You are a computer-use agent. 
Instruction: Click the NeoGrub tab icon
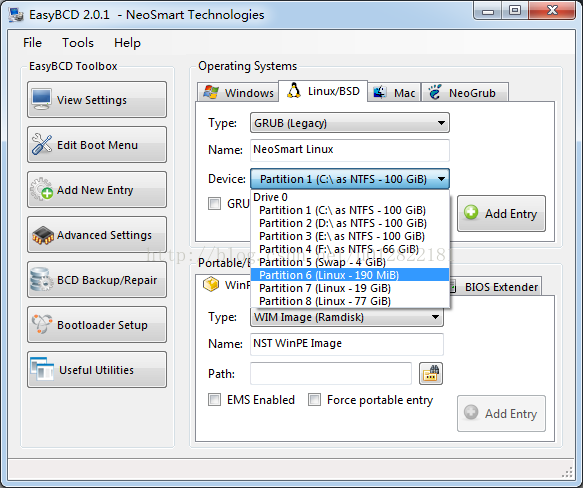(434, 92)
